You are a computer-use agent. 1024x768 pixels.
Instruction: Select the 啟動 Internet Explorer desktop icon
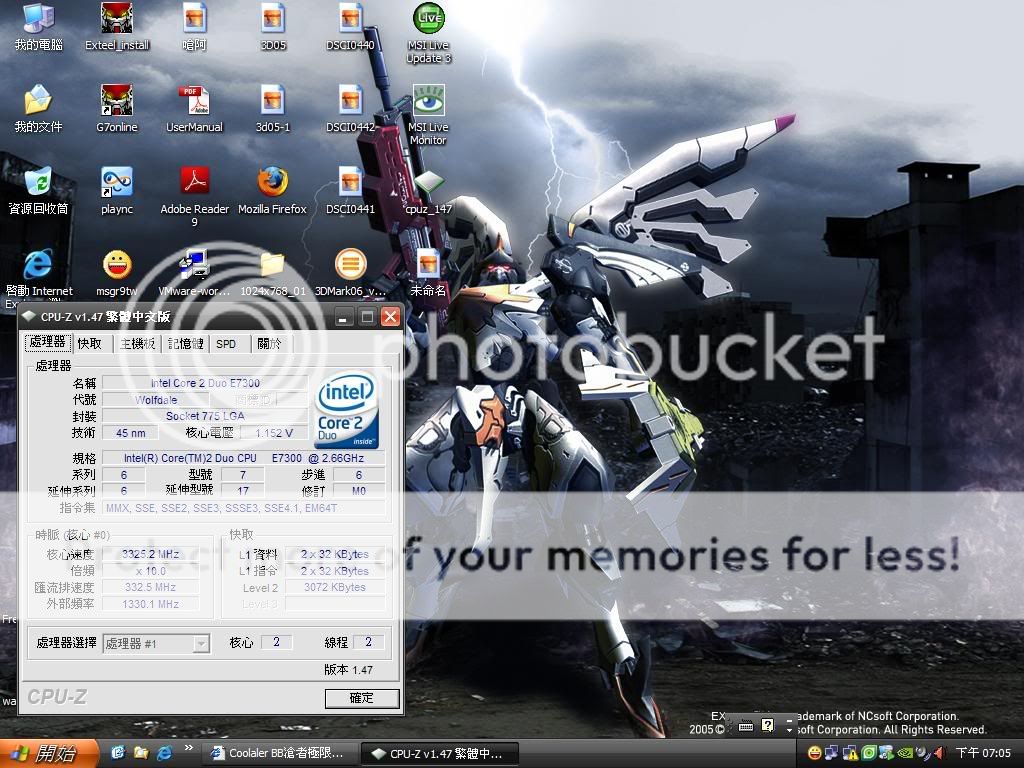click(39, 278)
